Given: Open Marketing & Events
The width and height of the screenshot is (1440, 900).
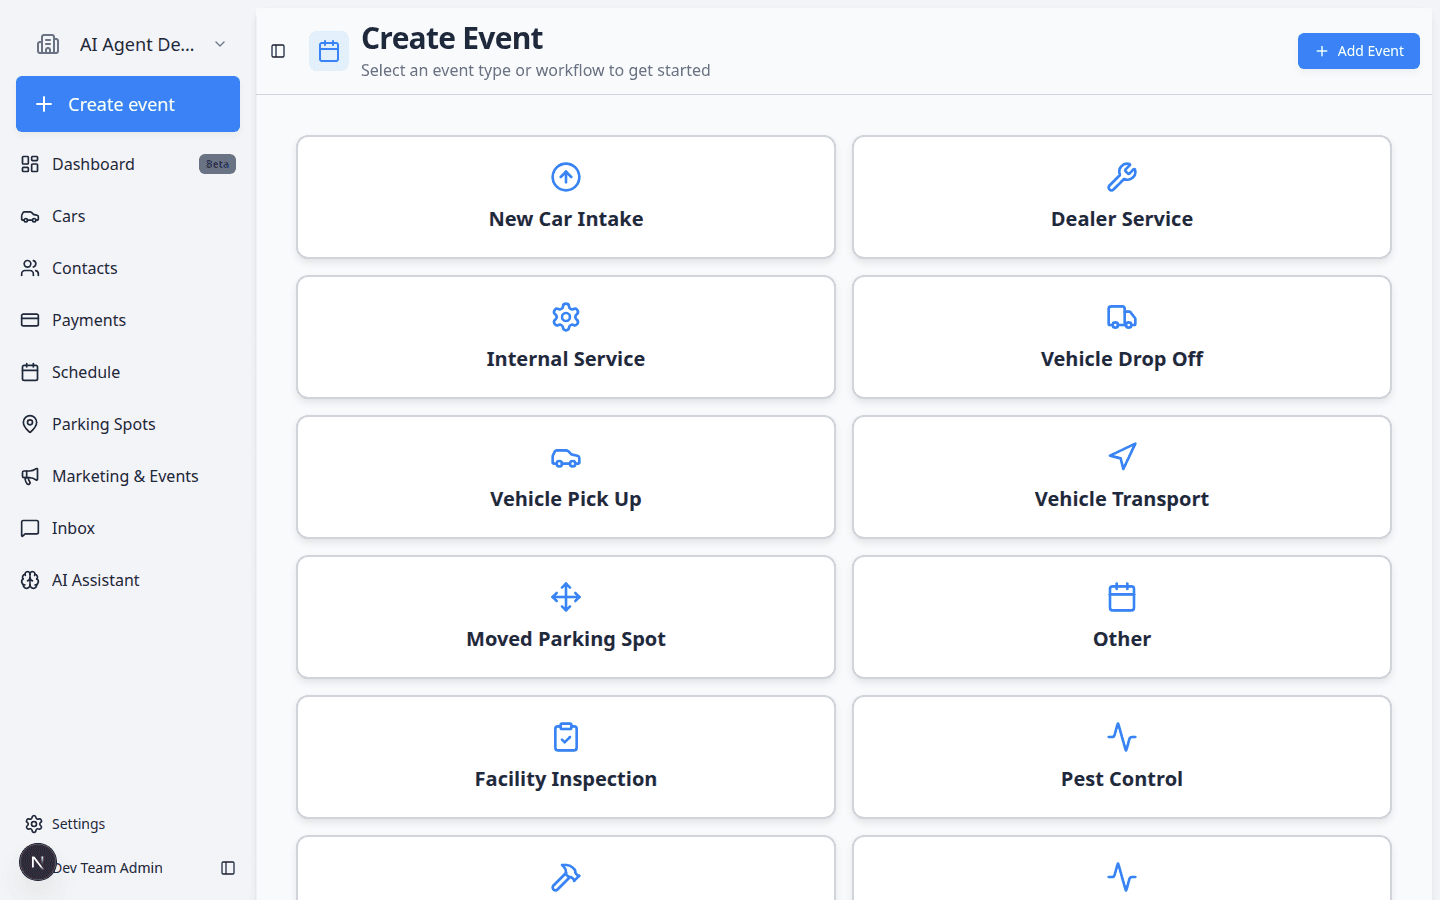Looking at the screenshot, I should coord(128,476).
